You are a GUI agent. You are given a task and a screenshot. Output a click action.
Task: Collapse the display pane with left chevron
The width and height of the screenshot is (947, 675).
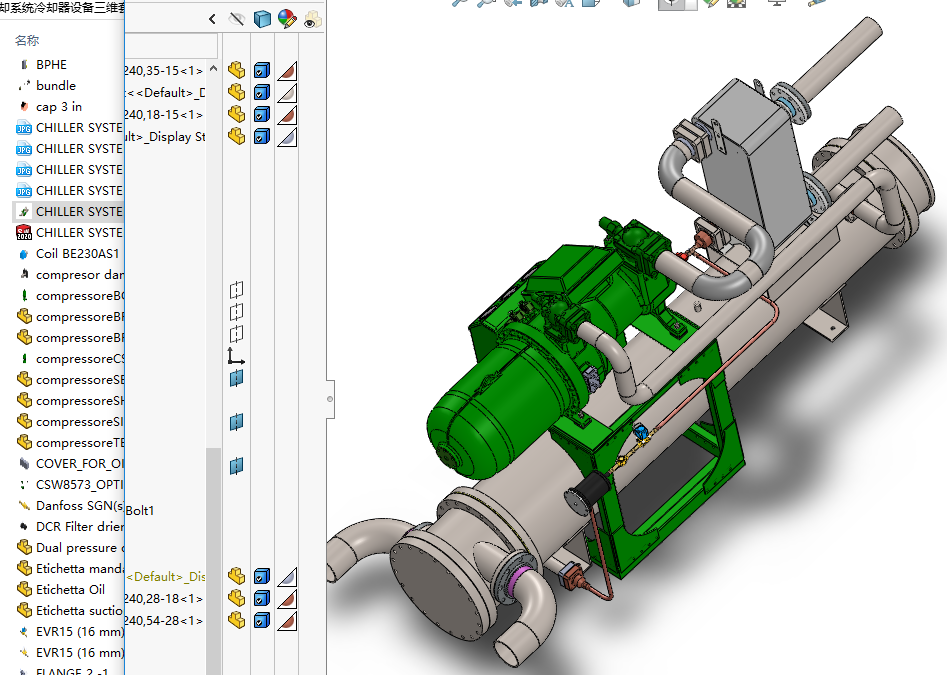point(212,19)
